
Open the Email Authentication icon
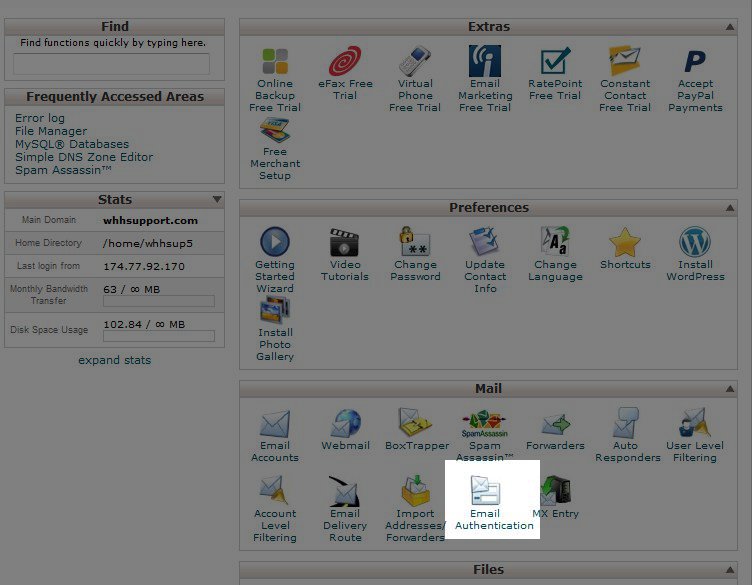click(x=493, y=501)
